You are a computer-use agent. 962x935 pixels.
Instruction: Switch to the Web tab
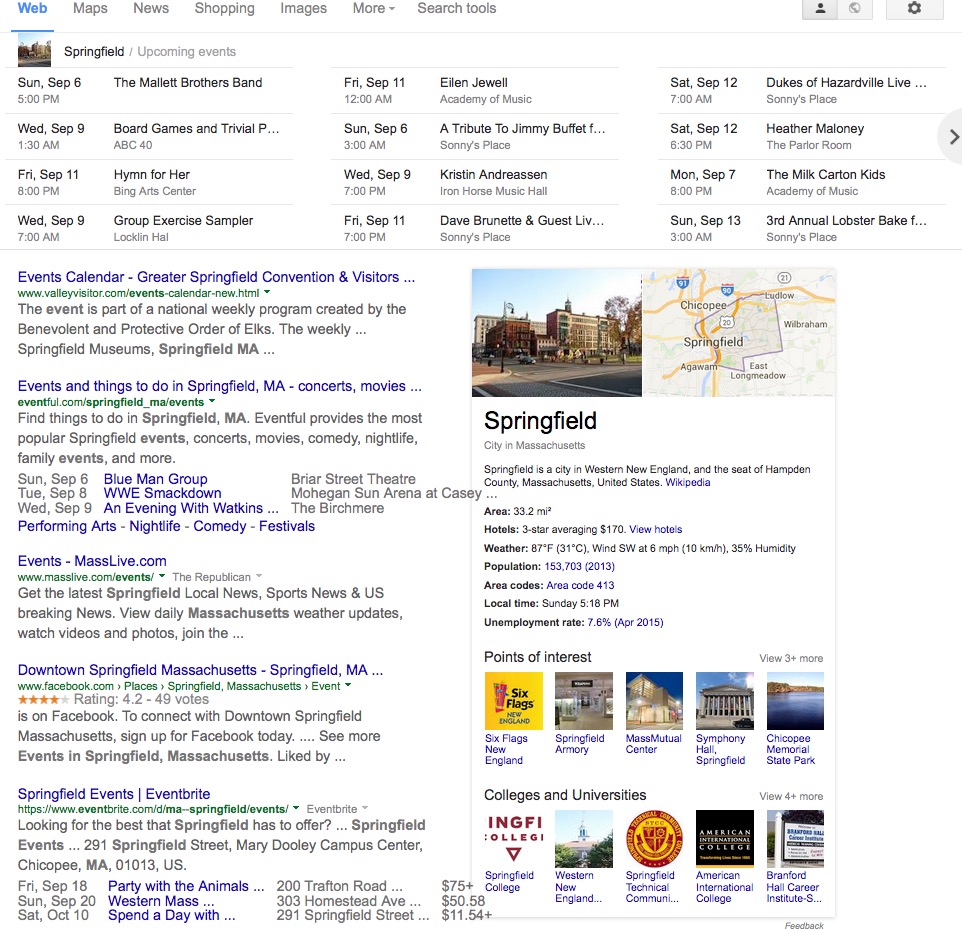(x=32, y=9)
